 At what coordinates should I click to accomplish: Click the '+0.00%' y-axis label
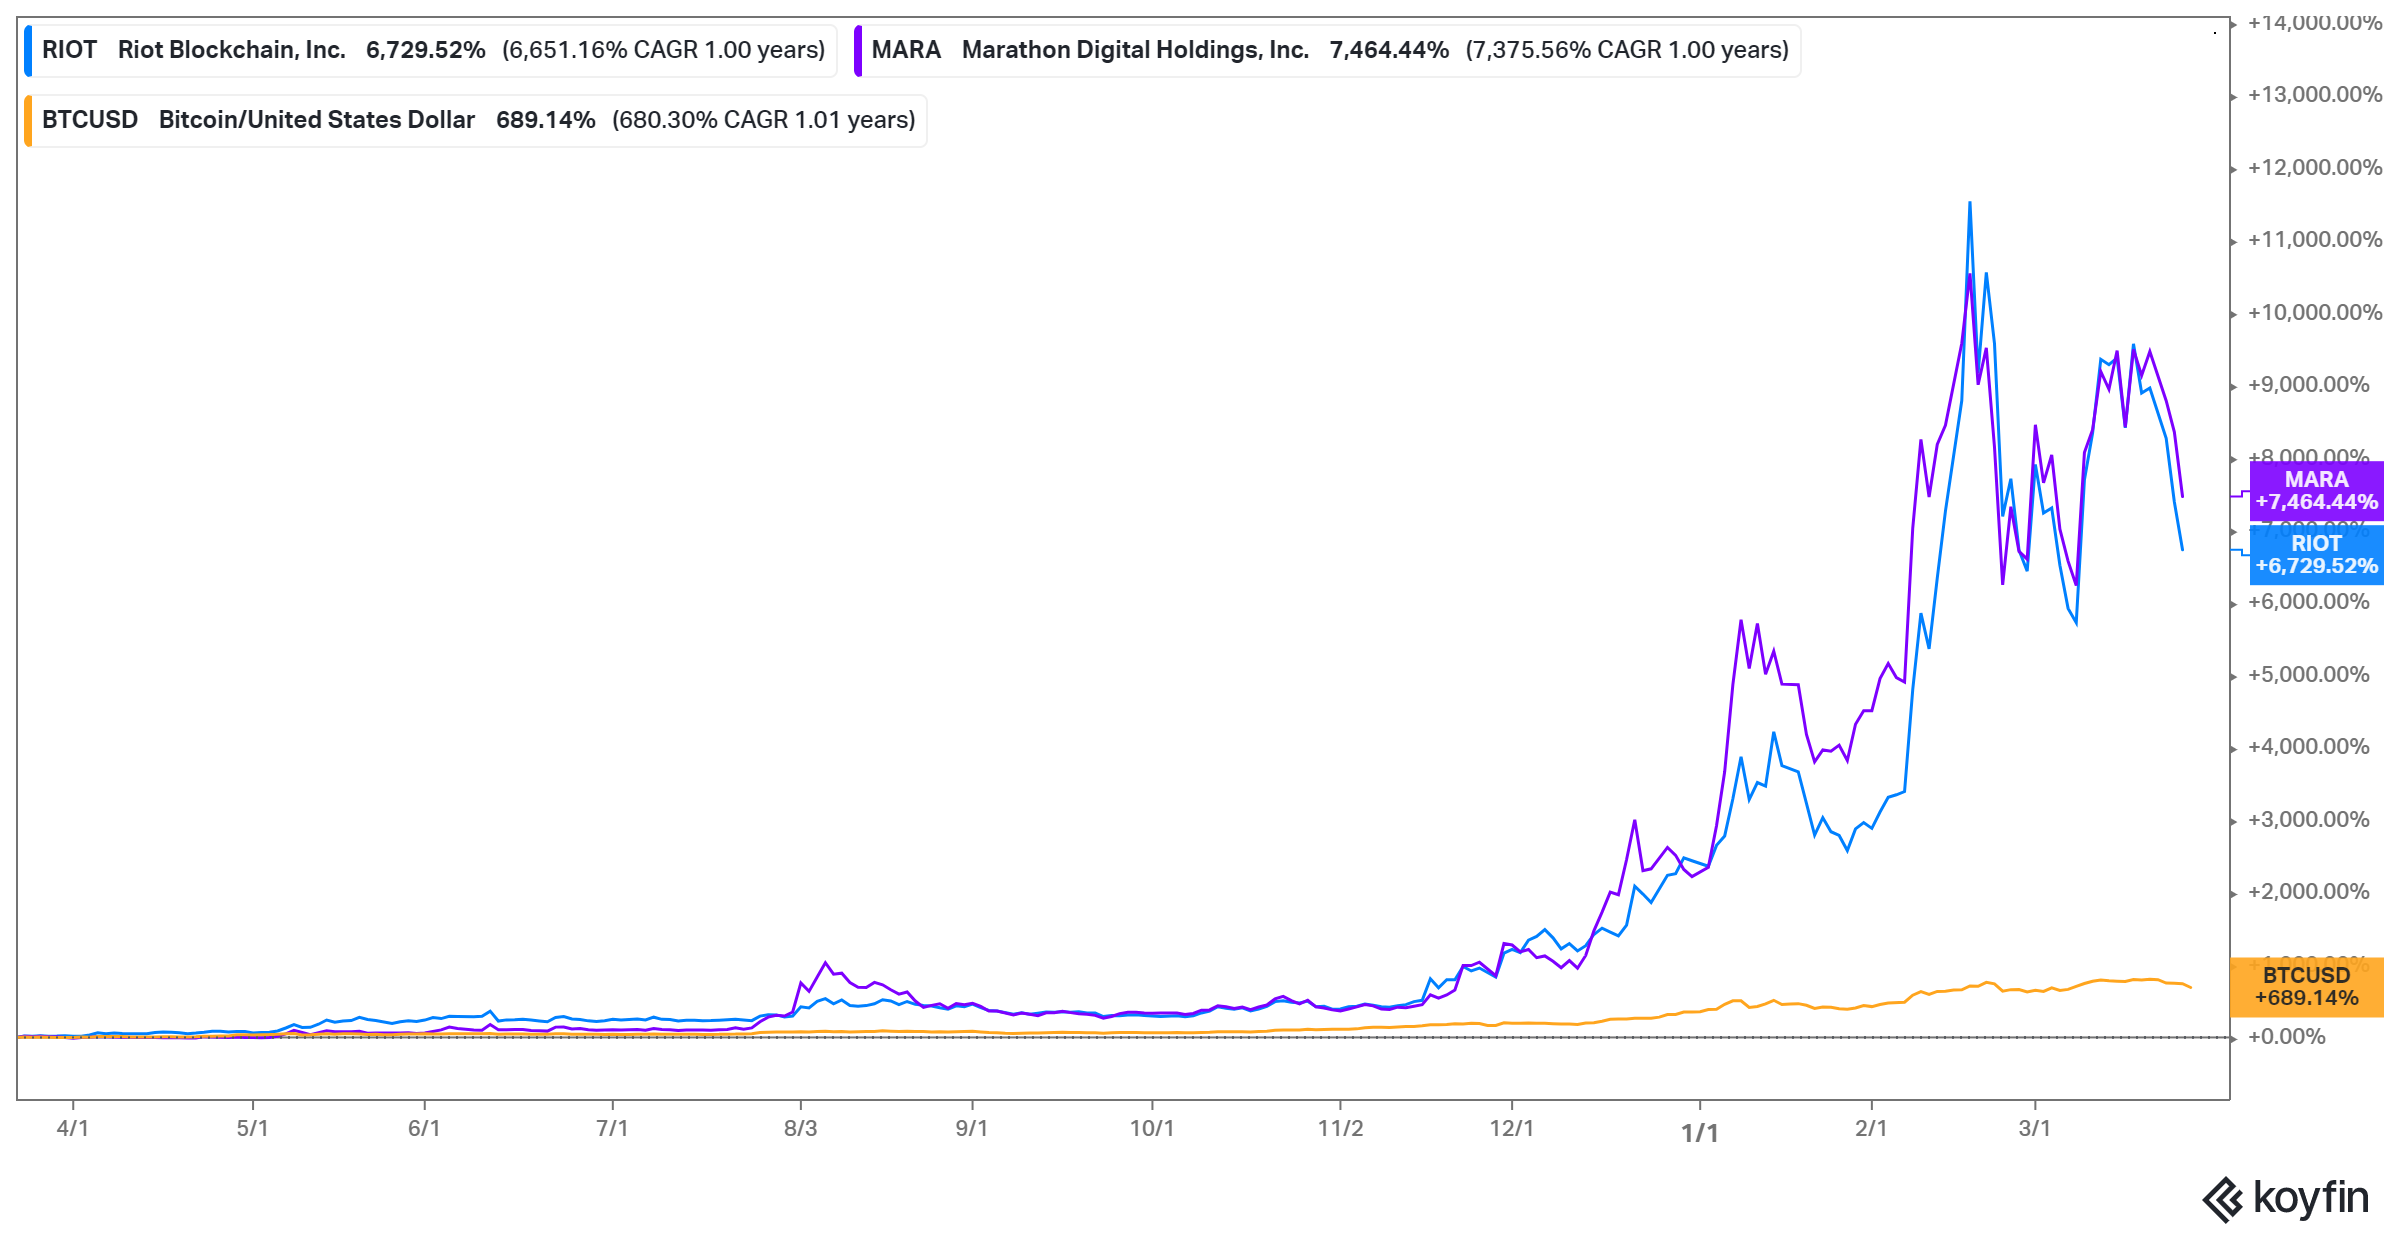pos(2287,1037)
